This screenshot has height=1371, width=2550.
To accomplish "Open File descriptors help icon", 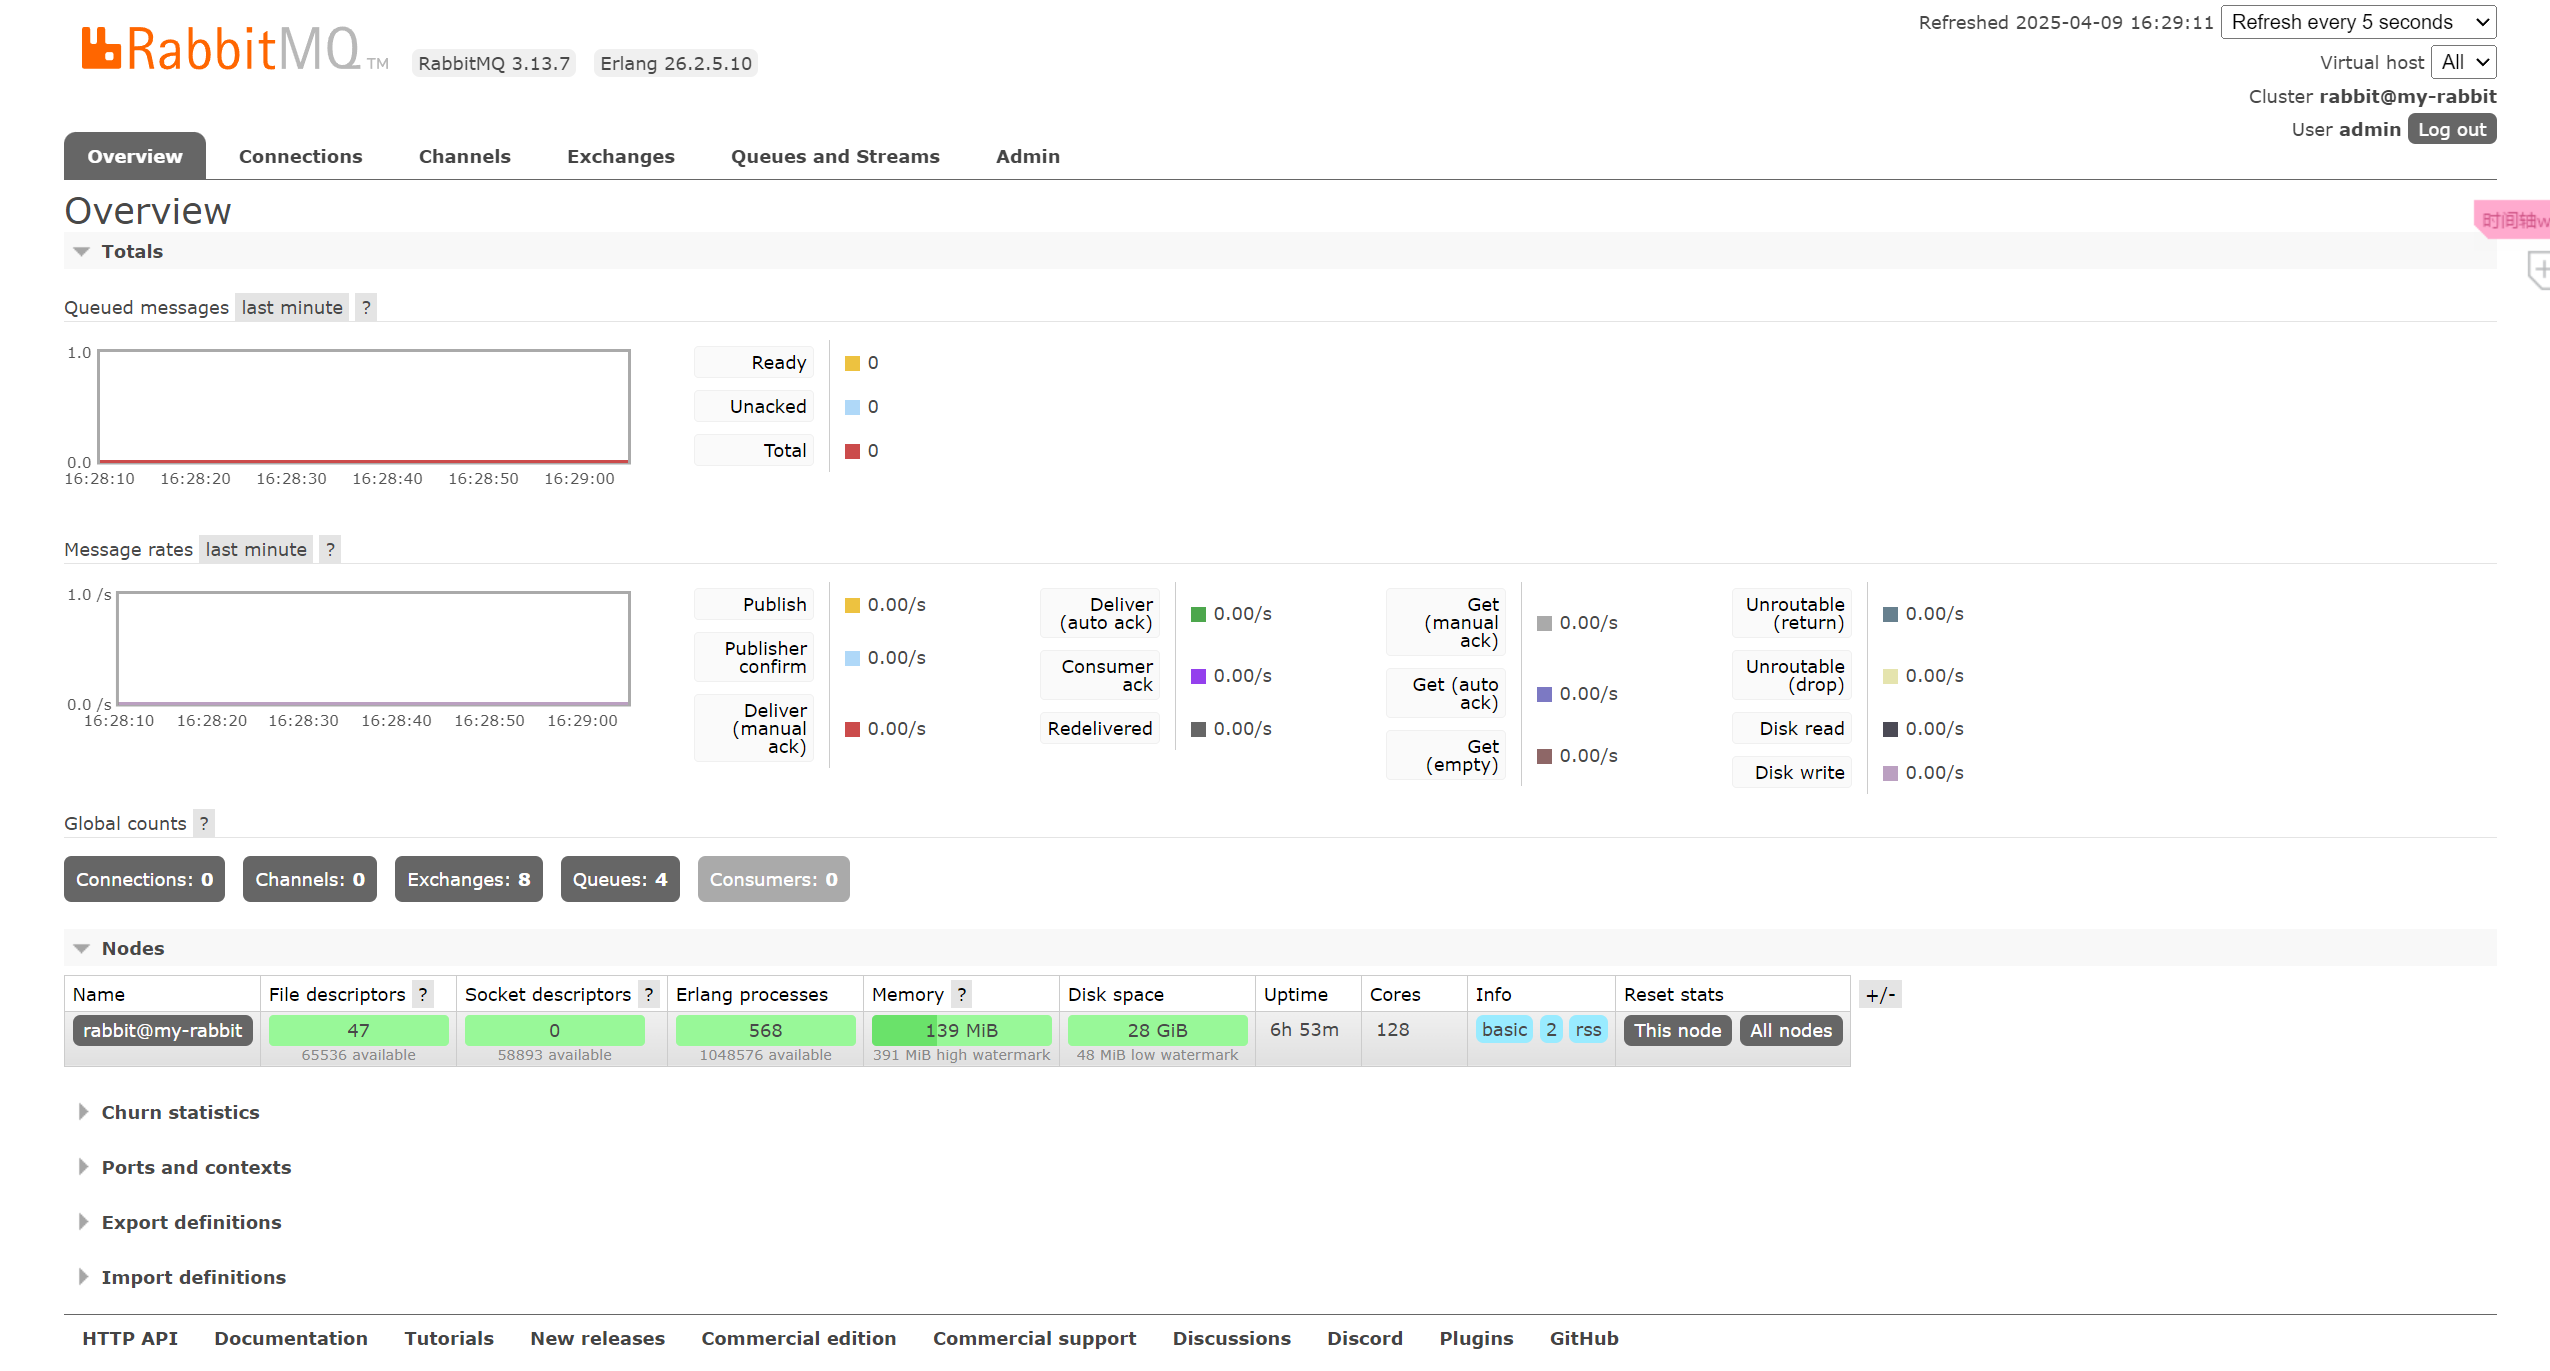I will click(x=423, y=995).
